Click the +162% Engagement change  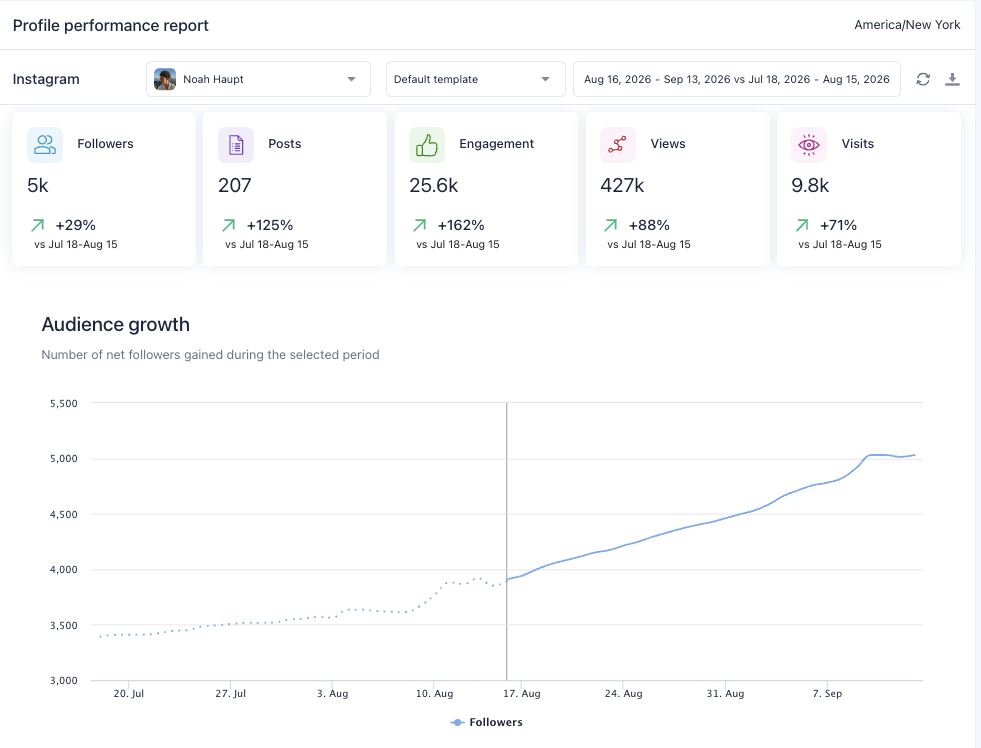pos(461,225)
